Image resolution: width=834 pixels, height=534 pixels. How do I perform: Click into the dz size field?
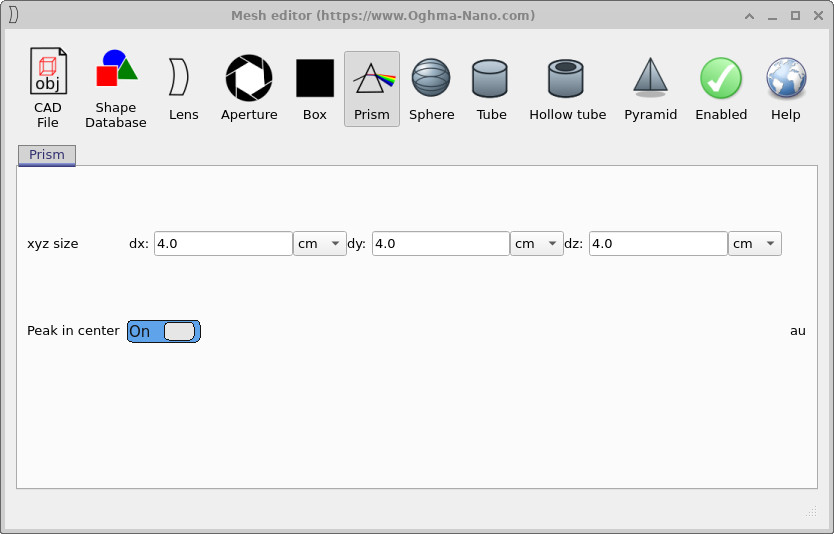[x=657, y=244]
